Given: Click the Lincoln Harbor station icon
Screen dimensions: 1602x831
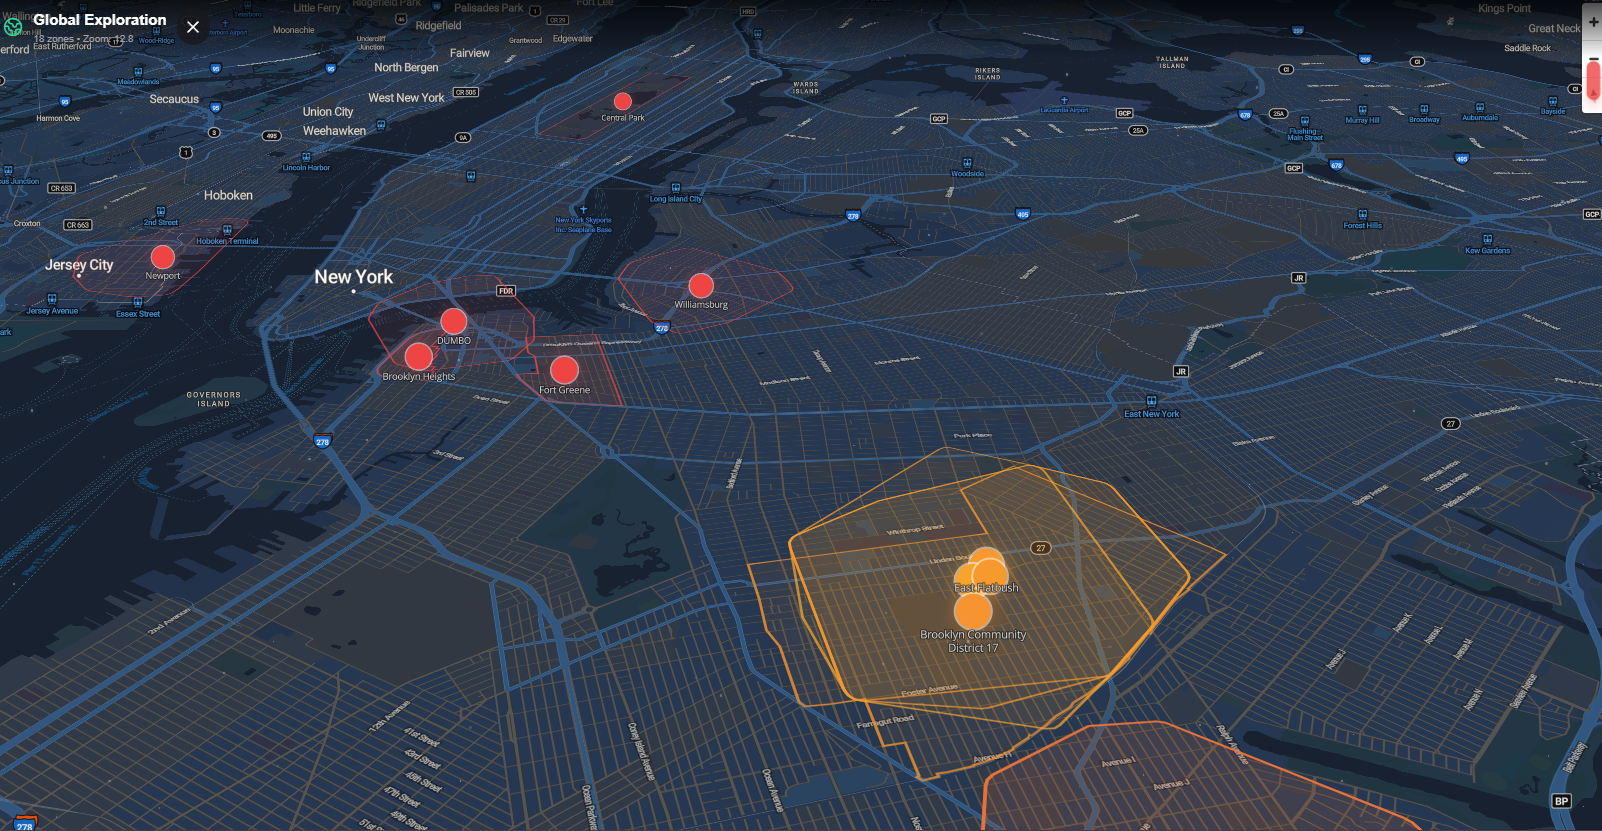Looking at the screenshot, I should tap(306, 157).
